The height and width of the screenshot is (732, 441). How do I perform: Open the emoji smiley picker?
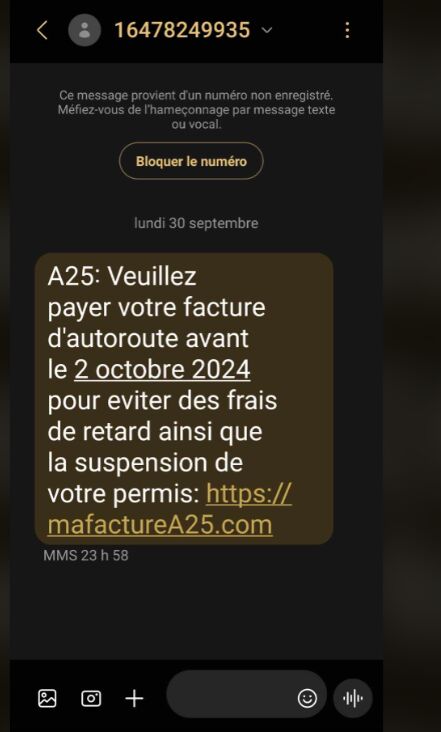(307, 698)
